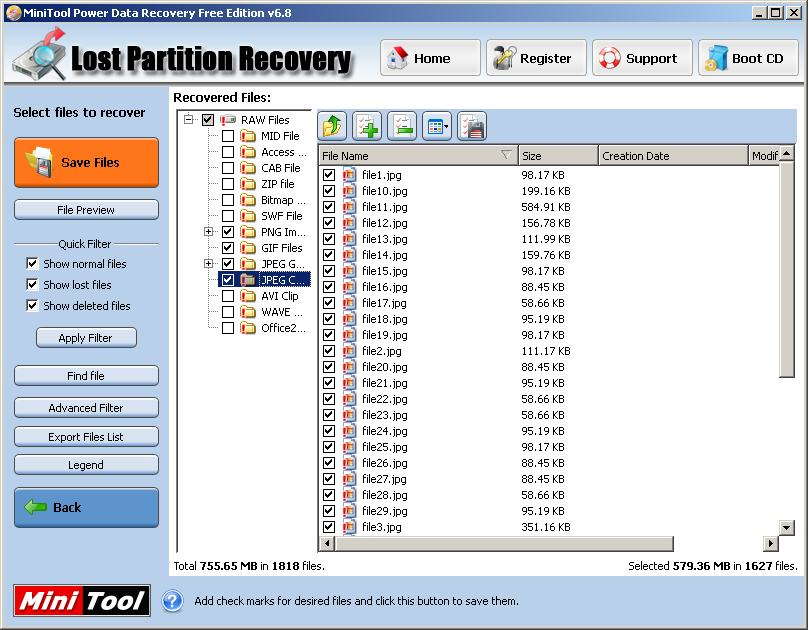Image resolution: width=808 pixels, height=630 pixels.
Task: Click the SWF File folder icon
Action: tap(248, 216)
